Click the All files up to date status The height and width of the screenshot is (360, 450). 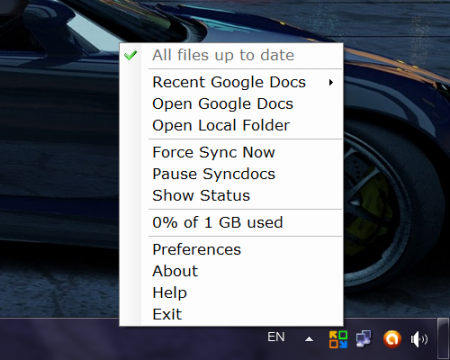231,55
